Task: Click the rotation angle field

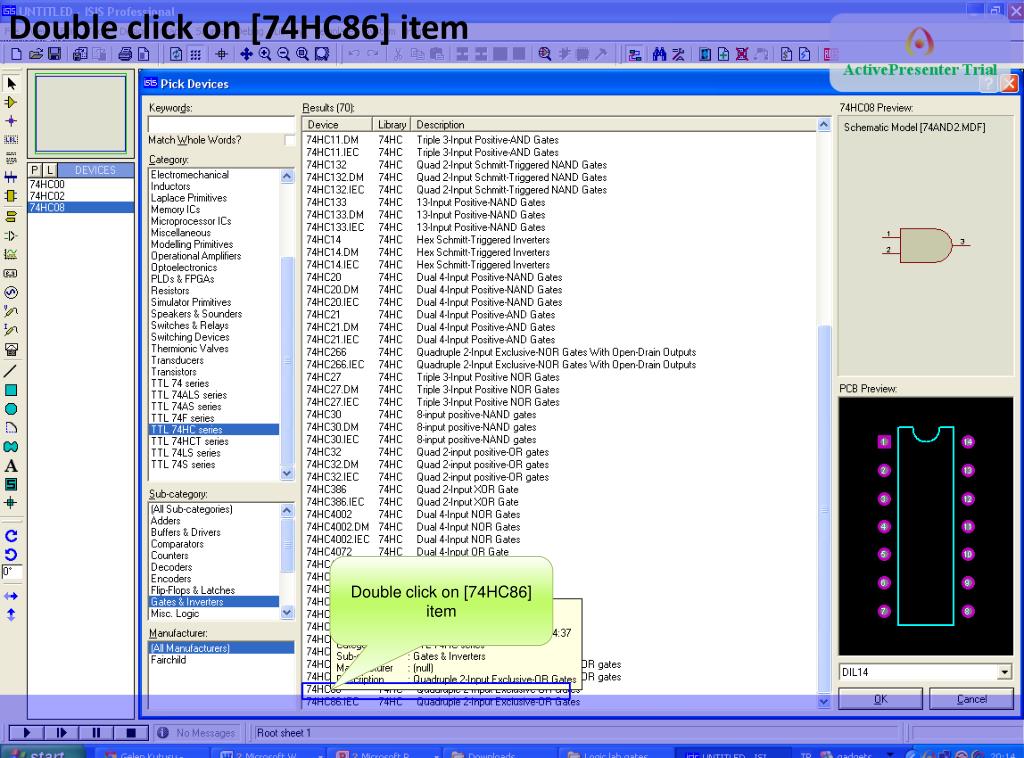Action: click(x=12, y=573)
